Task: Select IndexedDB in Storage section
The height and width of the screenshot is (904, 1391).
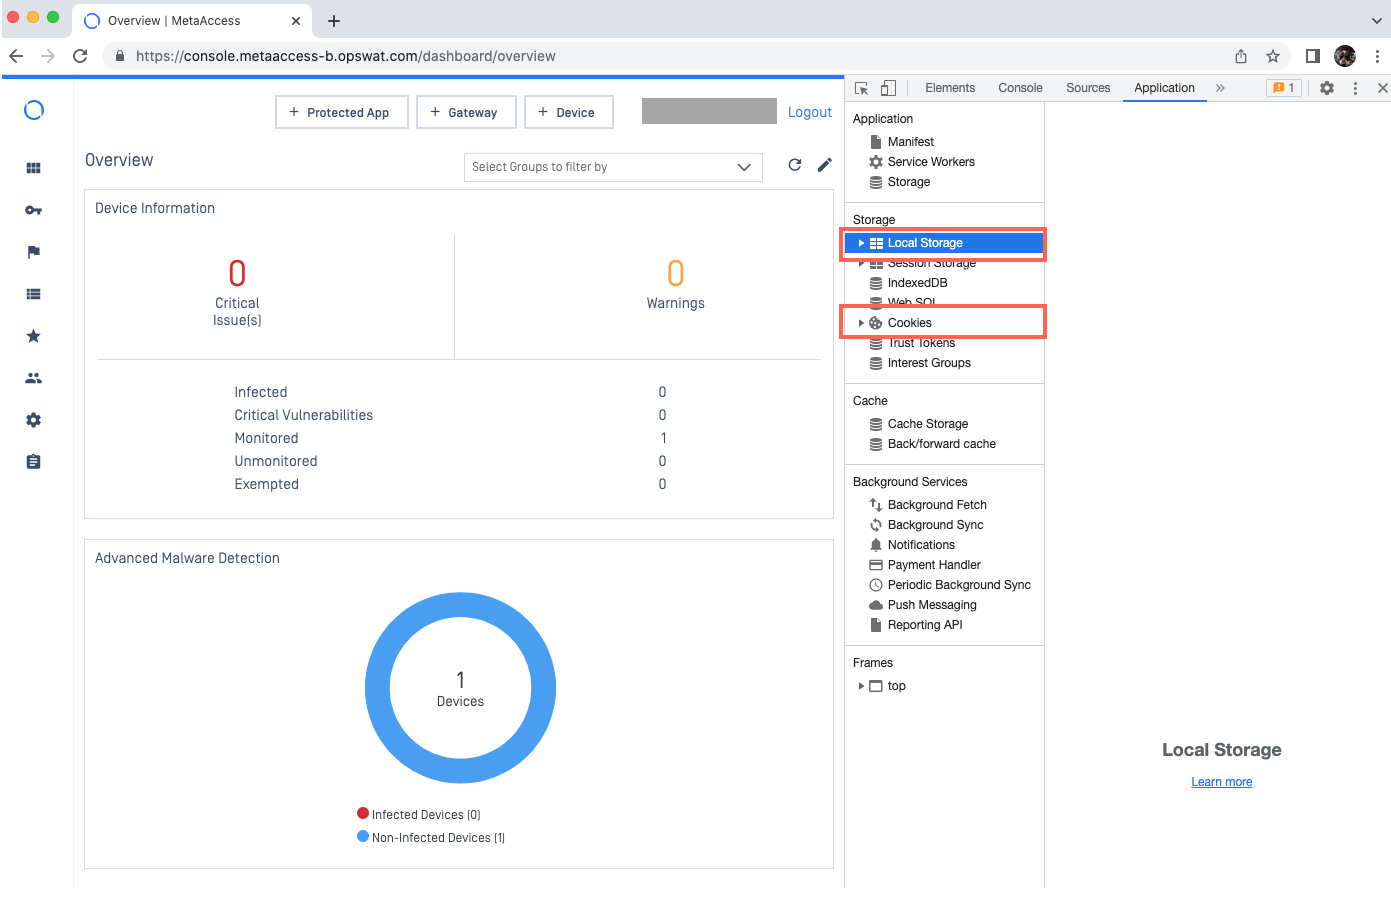Action: pyautogui.click(x=917, y=283)
